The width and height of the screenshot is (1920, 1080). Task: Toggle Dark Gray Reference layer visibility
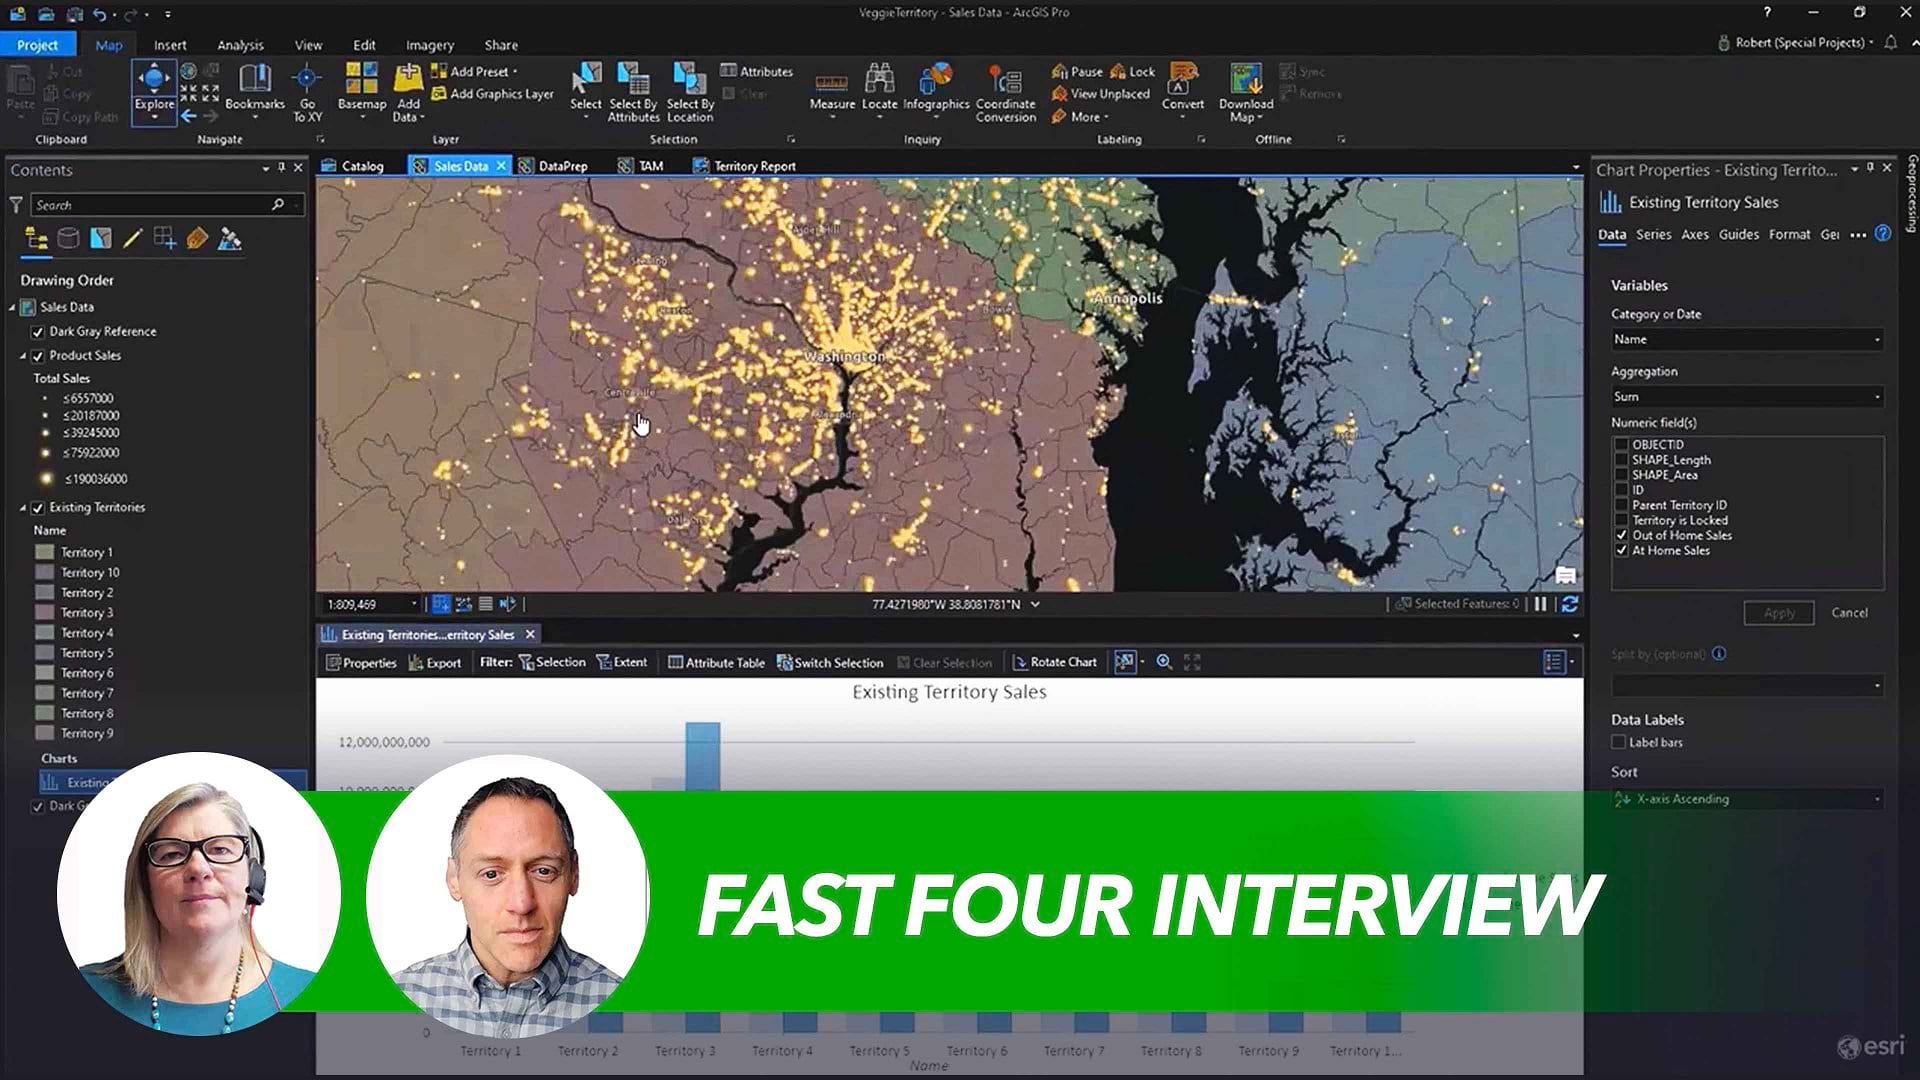(38, 332)
